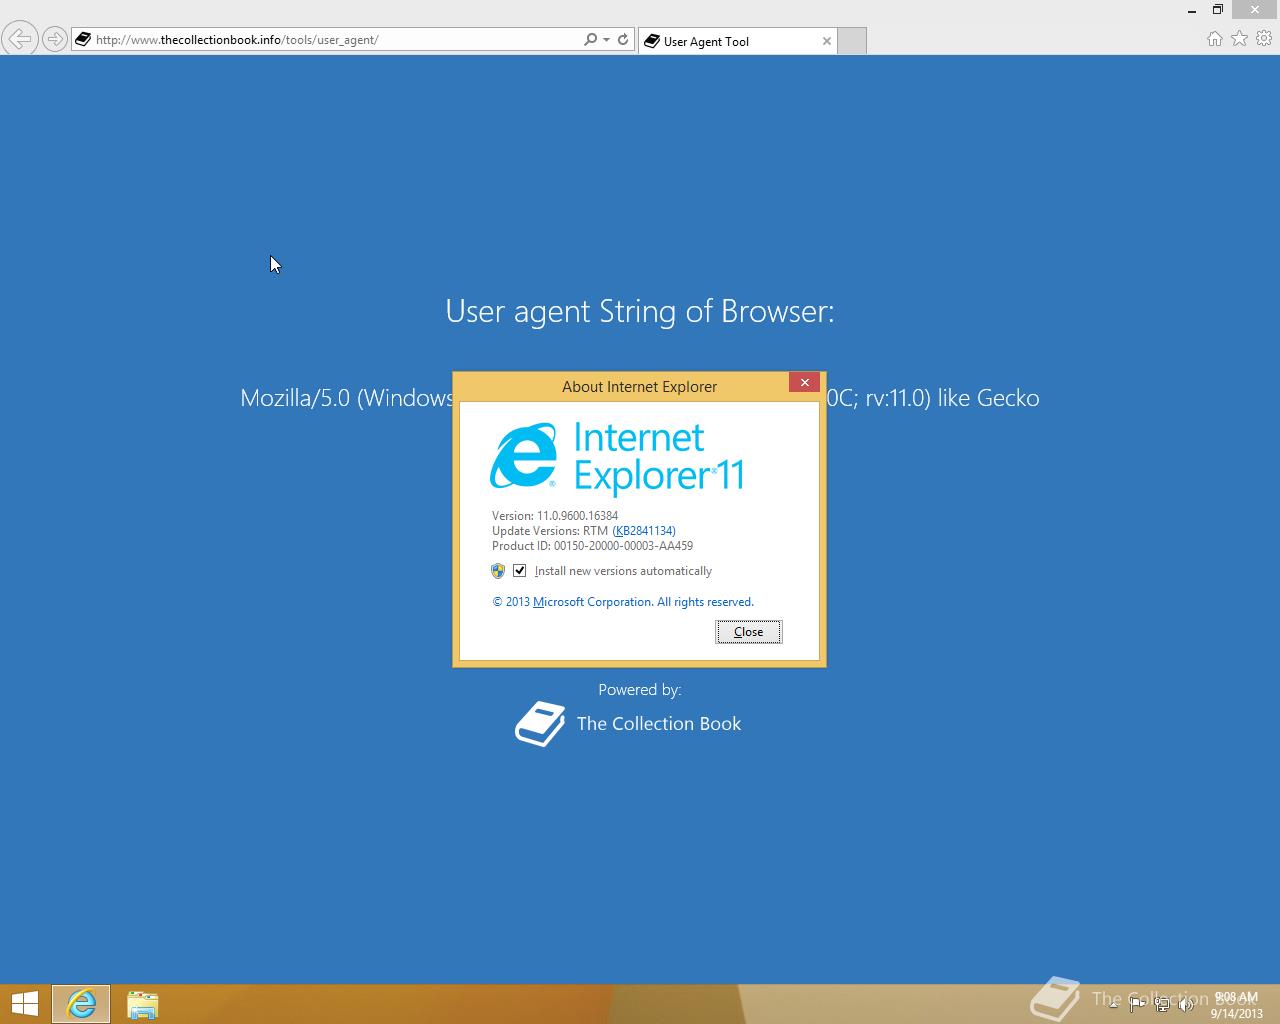Screen dimensions: 1280x1024
Task: Open File Explorer from the taskbar
Action: coord(143,1004)
